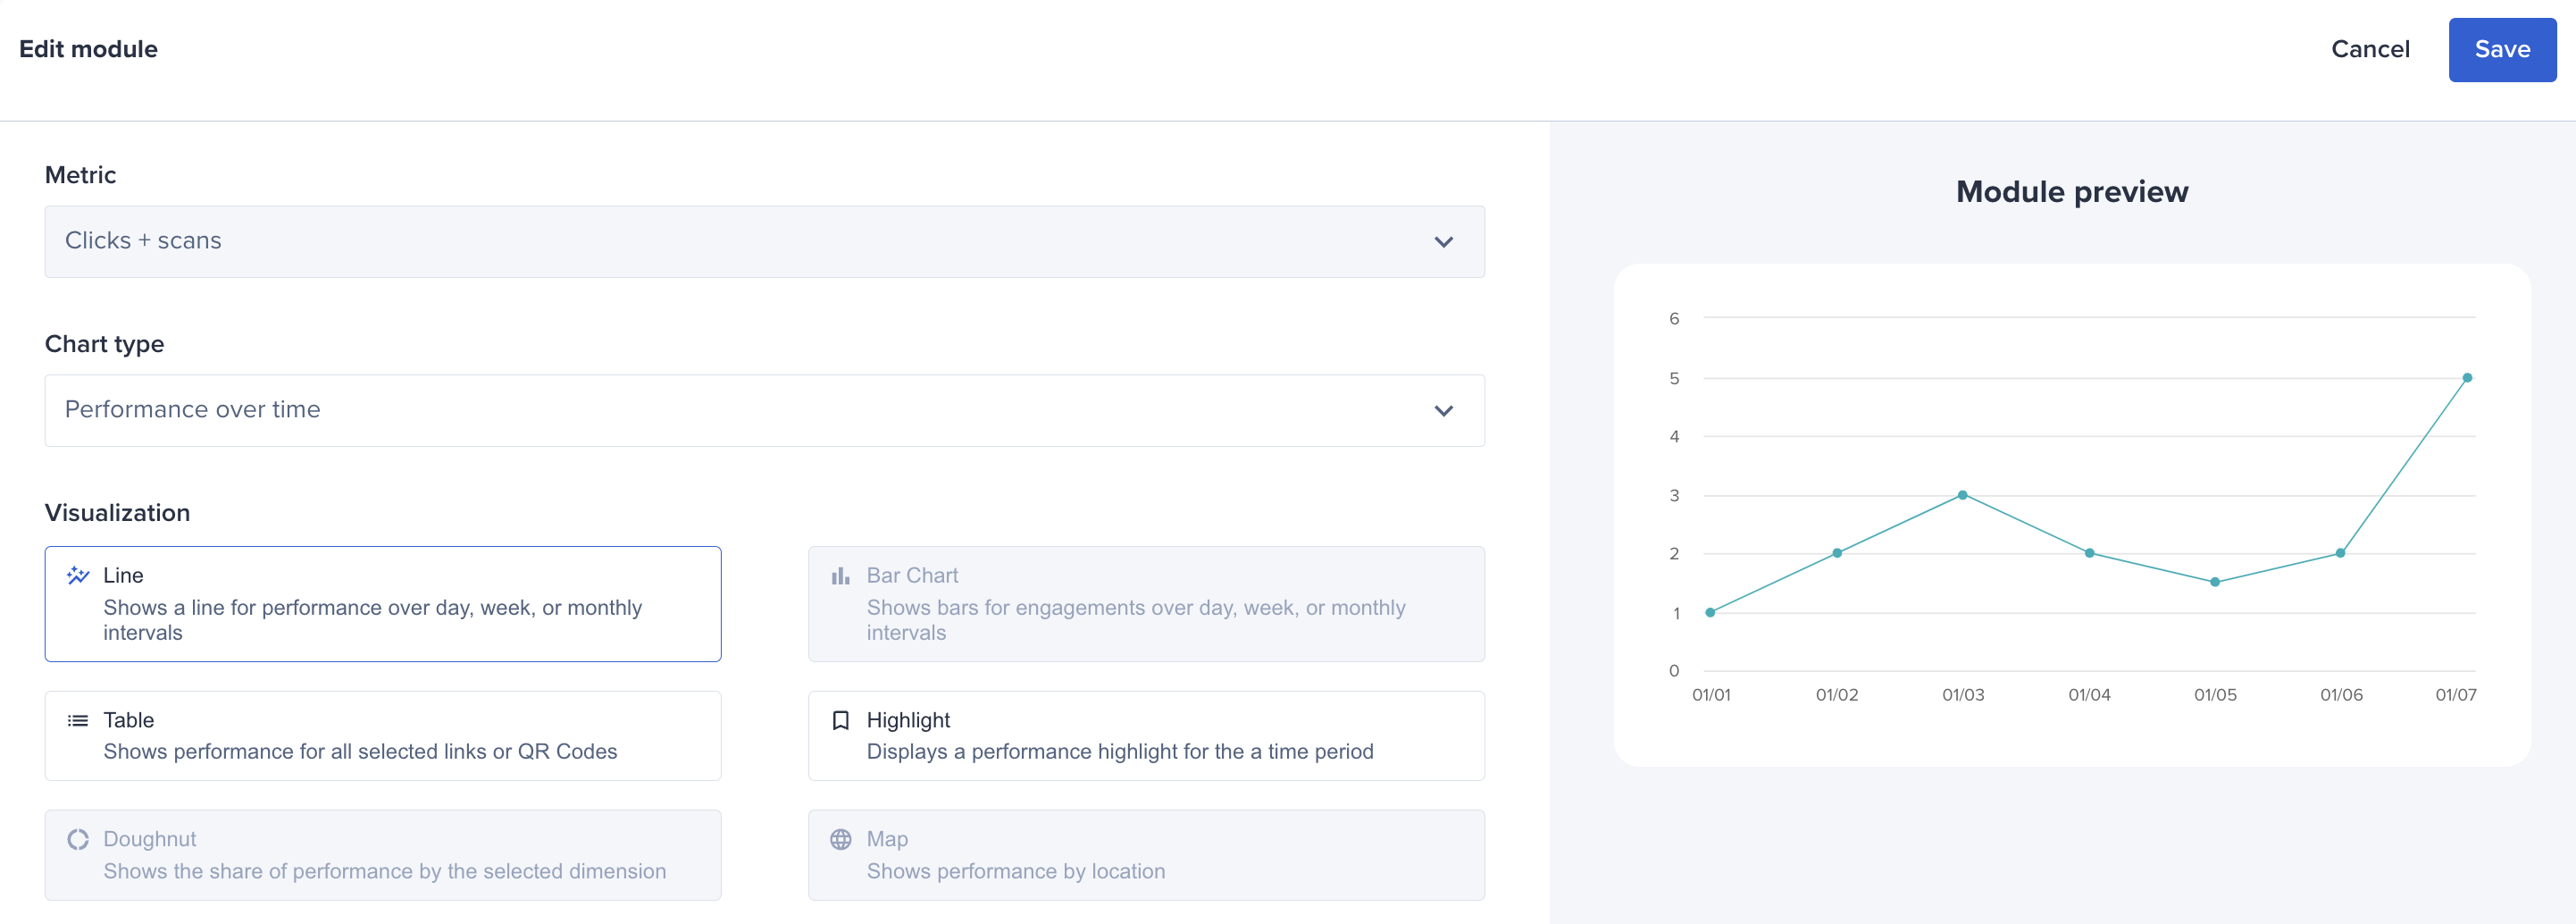Click 'Shows performance by location' description
This screenshot has height=924, width=2576.
(x=1016, y=872)
